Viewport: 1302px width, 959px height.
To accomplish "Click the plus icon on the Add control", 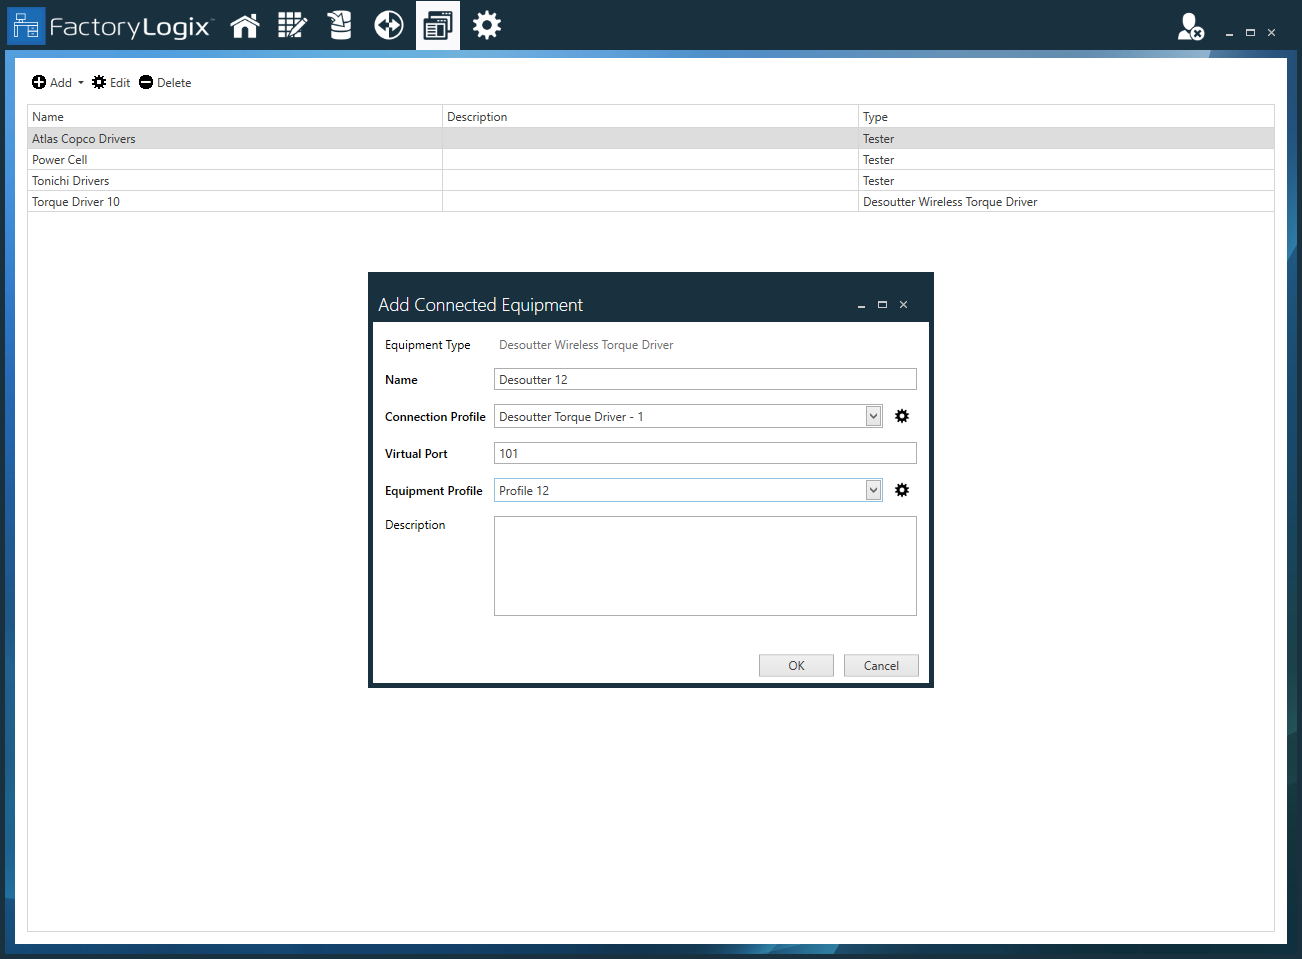I will click(x=38, y=82).
